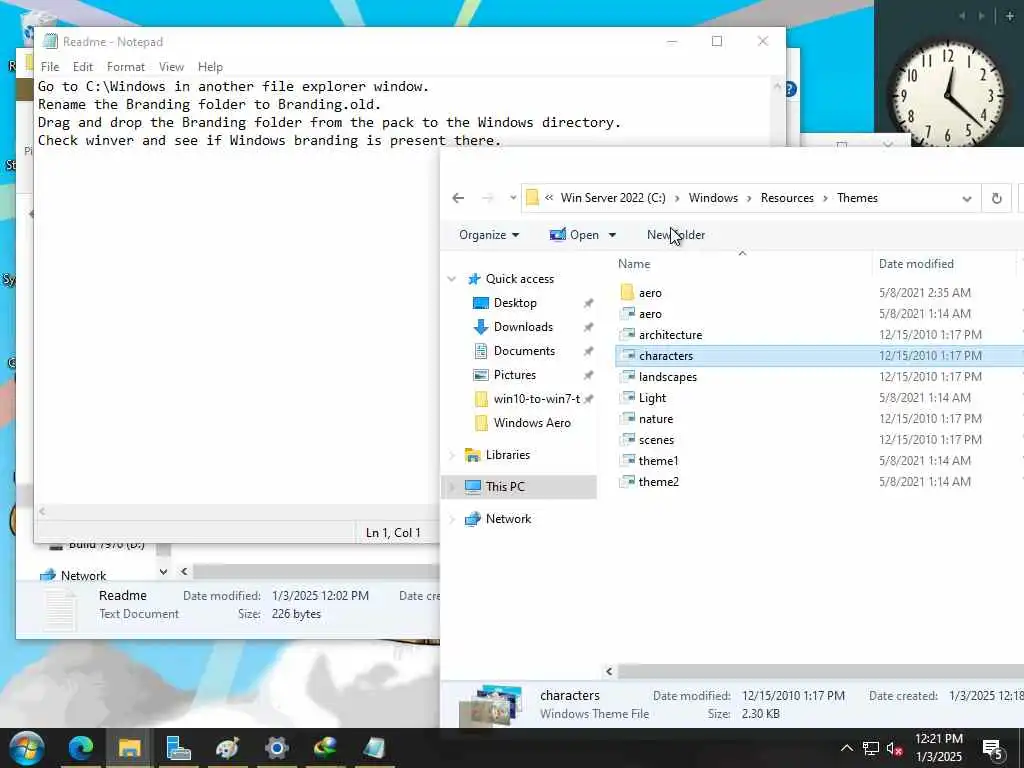The image size is (1024, 768).
Task: Click the Notepad taskbar icon
Action: (374, 748)
